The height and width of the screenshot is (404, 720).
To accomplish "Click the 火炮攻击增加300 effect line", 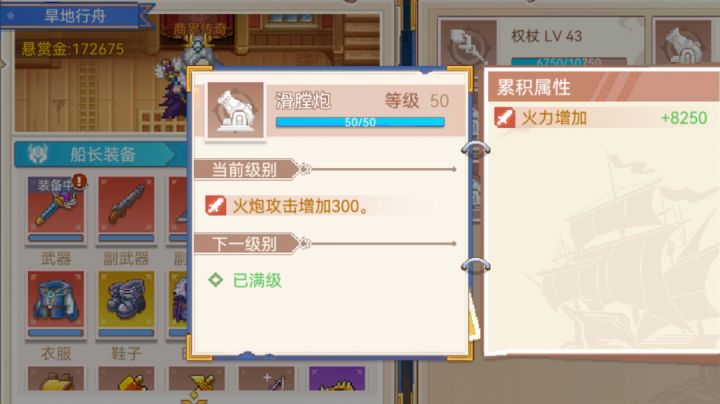I will [x=299, y=206].
